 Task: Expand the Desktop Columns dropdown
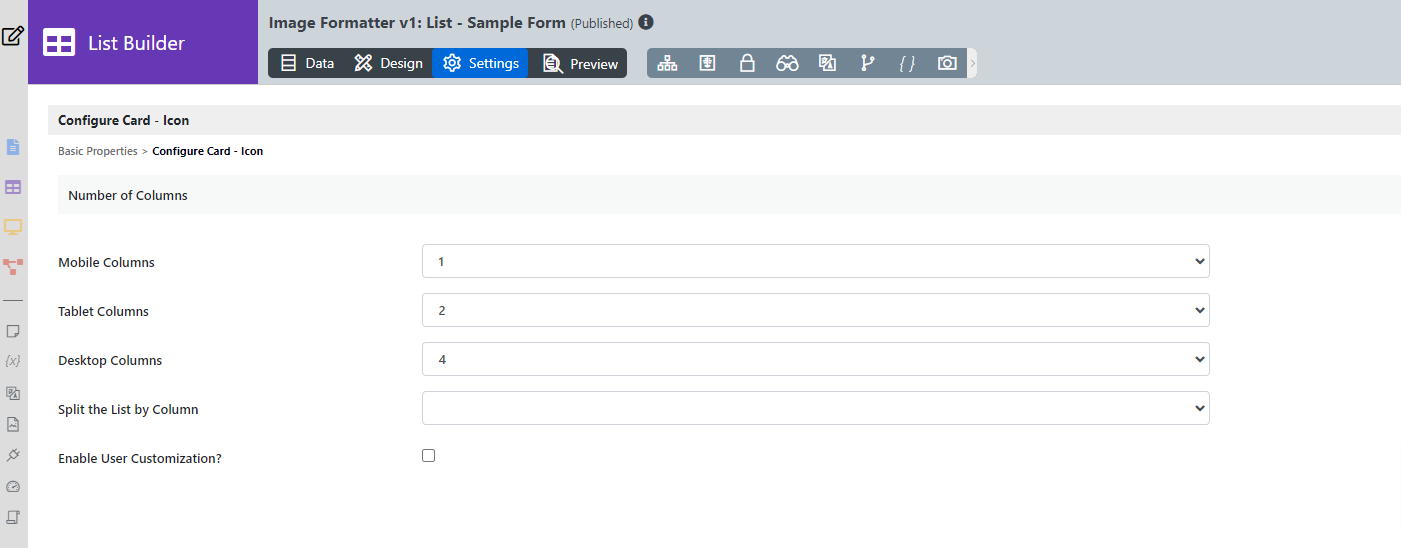click(815, 360)
